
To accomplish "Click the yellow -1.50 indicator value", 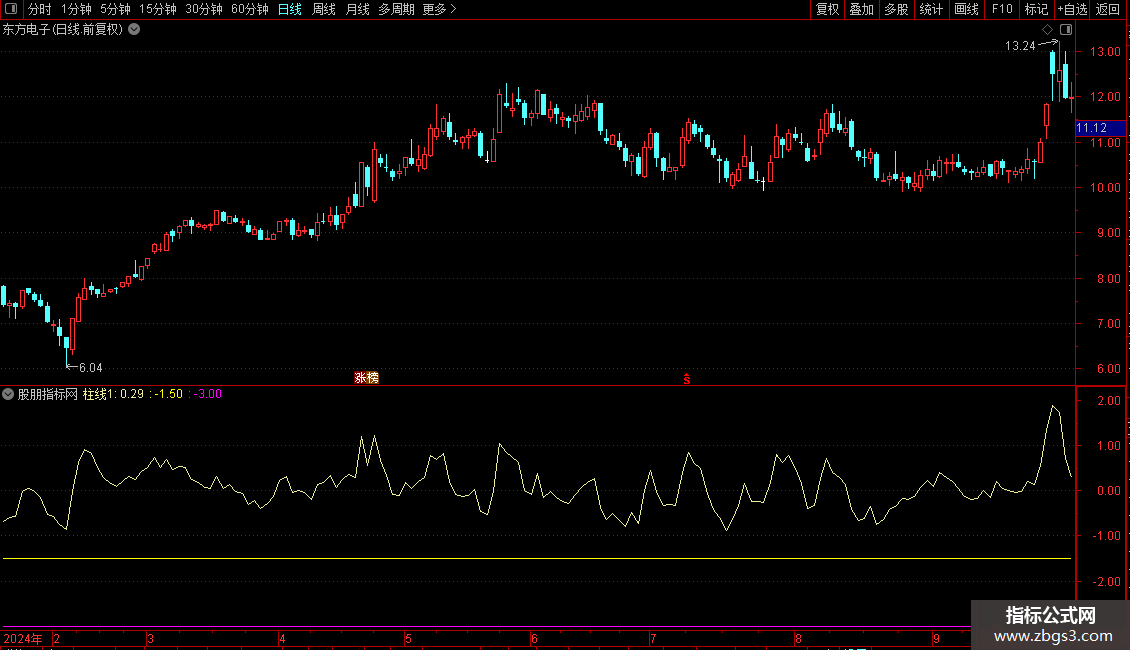I will 169,394.
